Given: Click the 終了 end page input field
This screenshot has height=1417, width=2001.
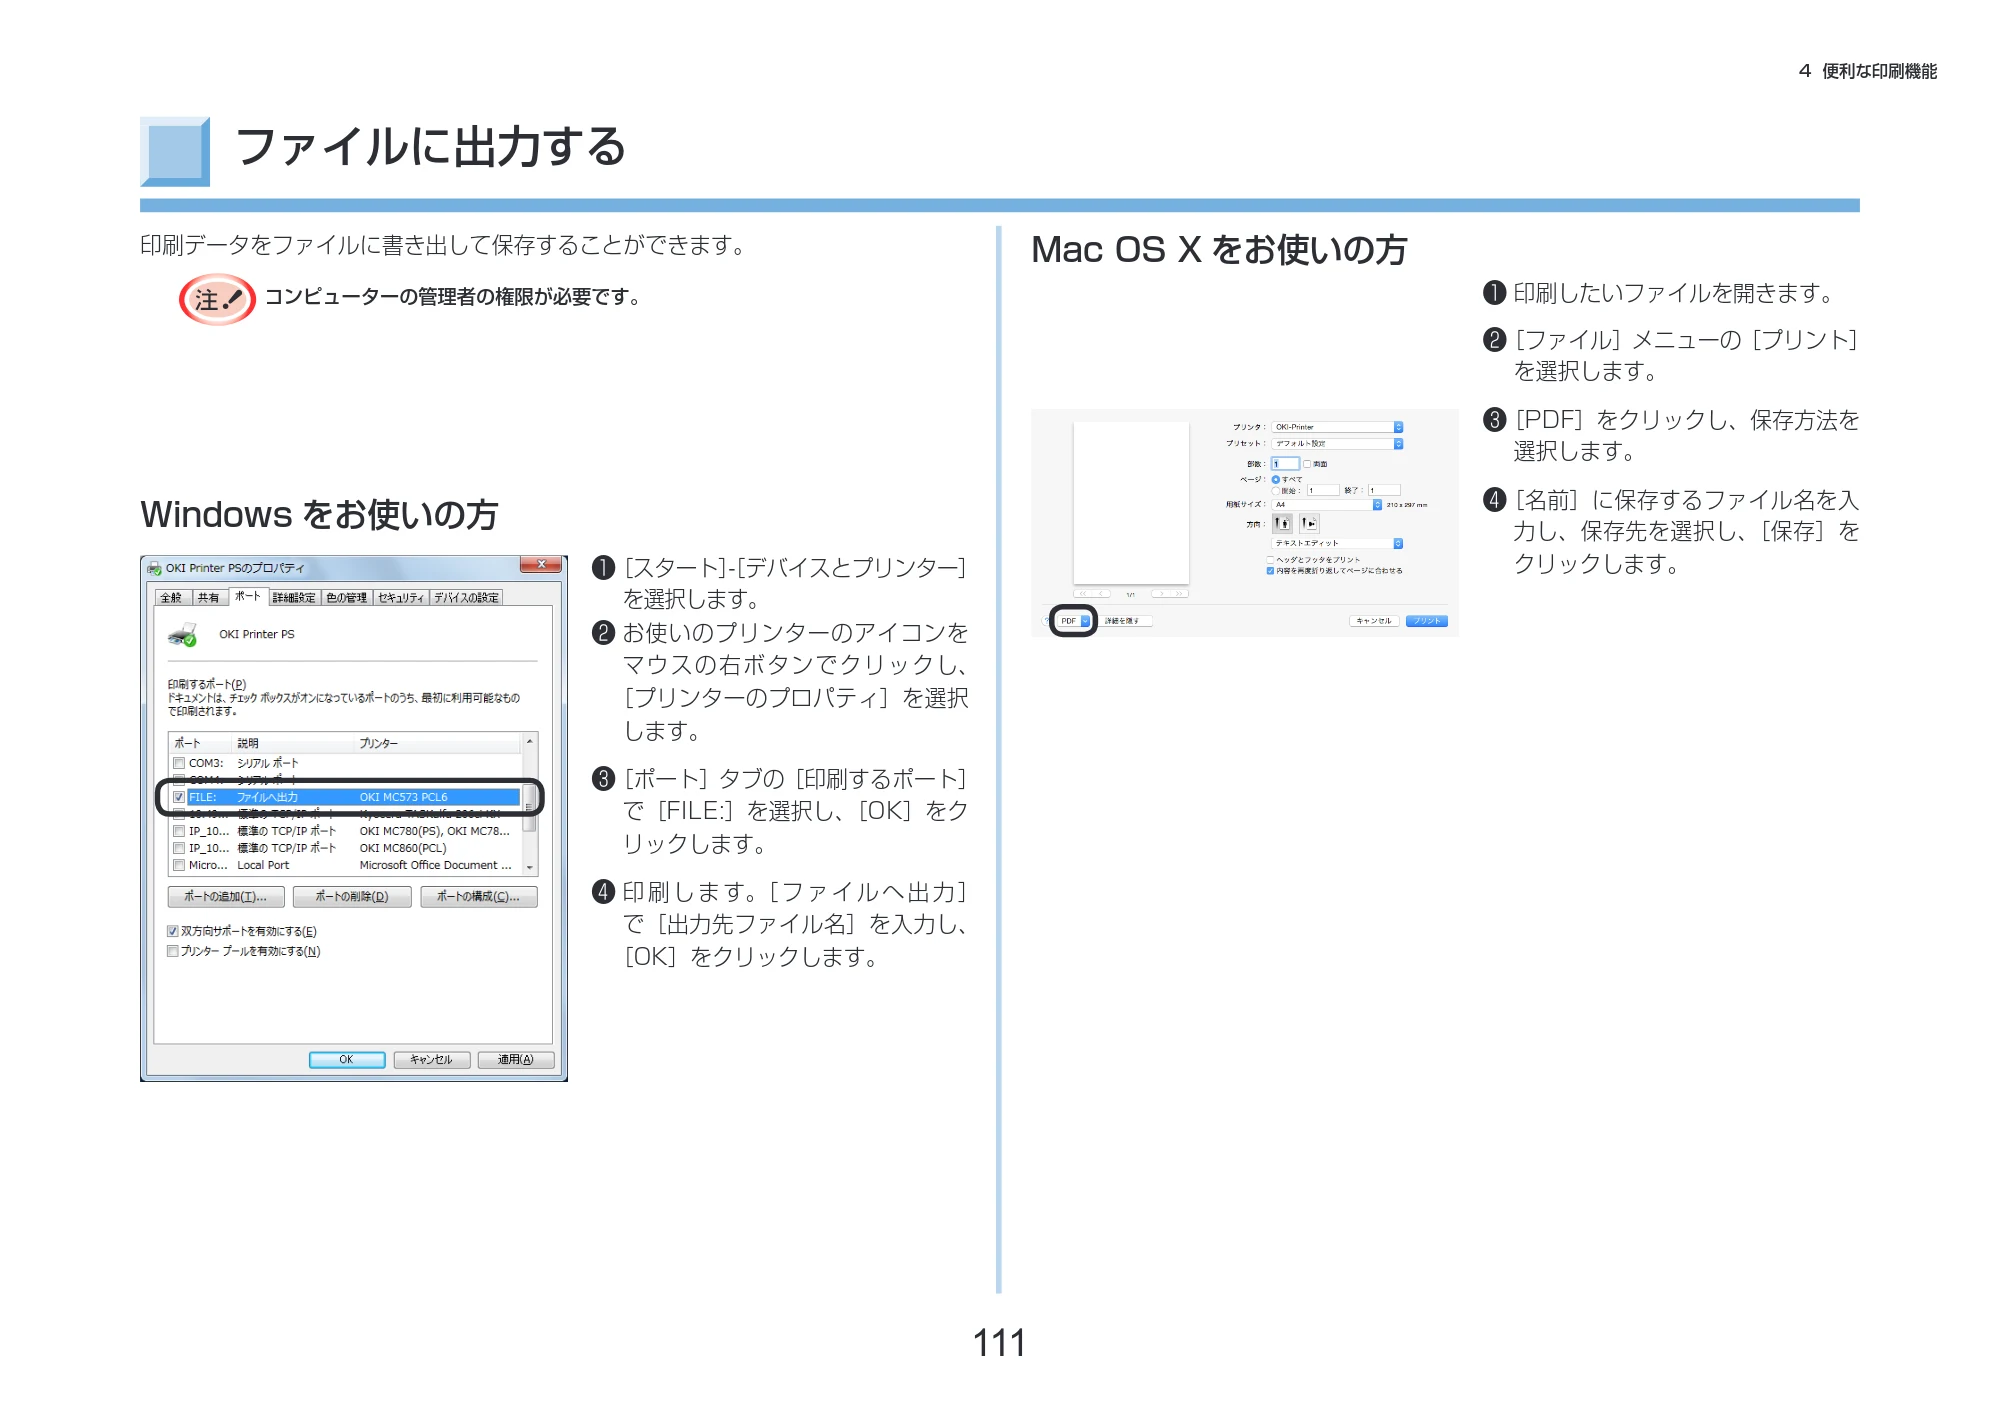Looking at the screenshot, I should 1384,490.
